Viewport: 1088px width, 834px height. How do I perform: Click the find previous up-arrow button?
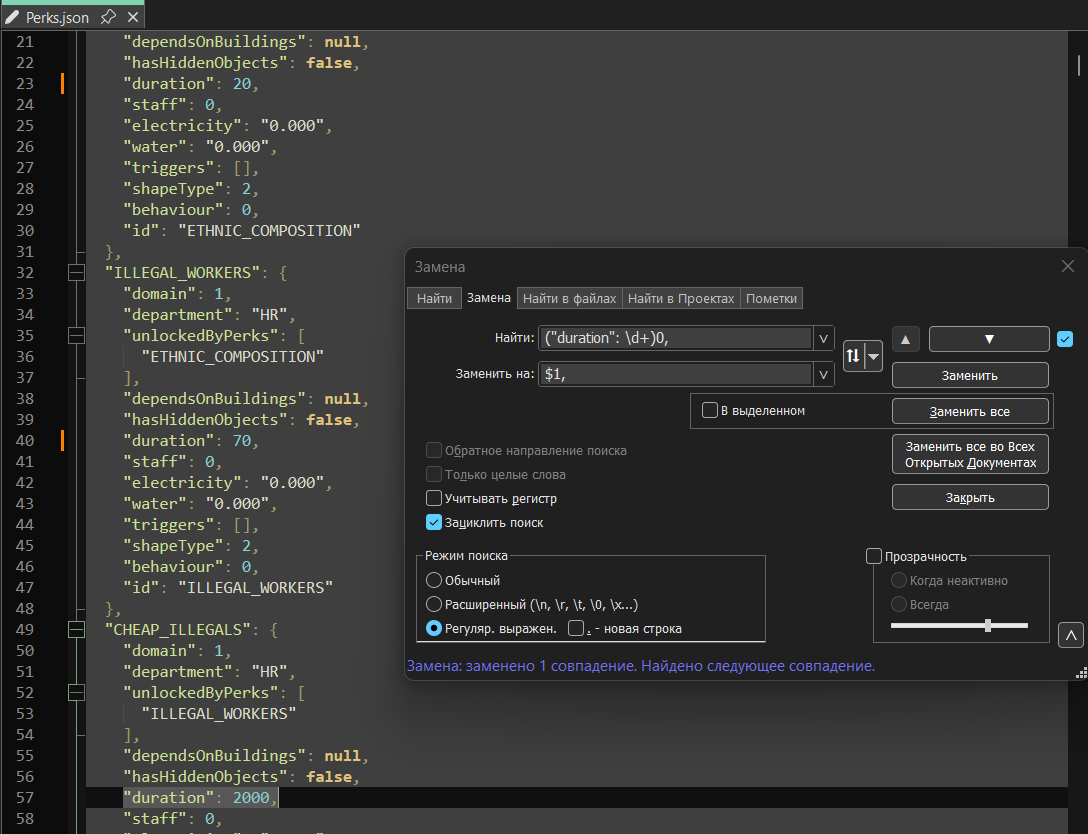click(x=905, y=339)
